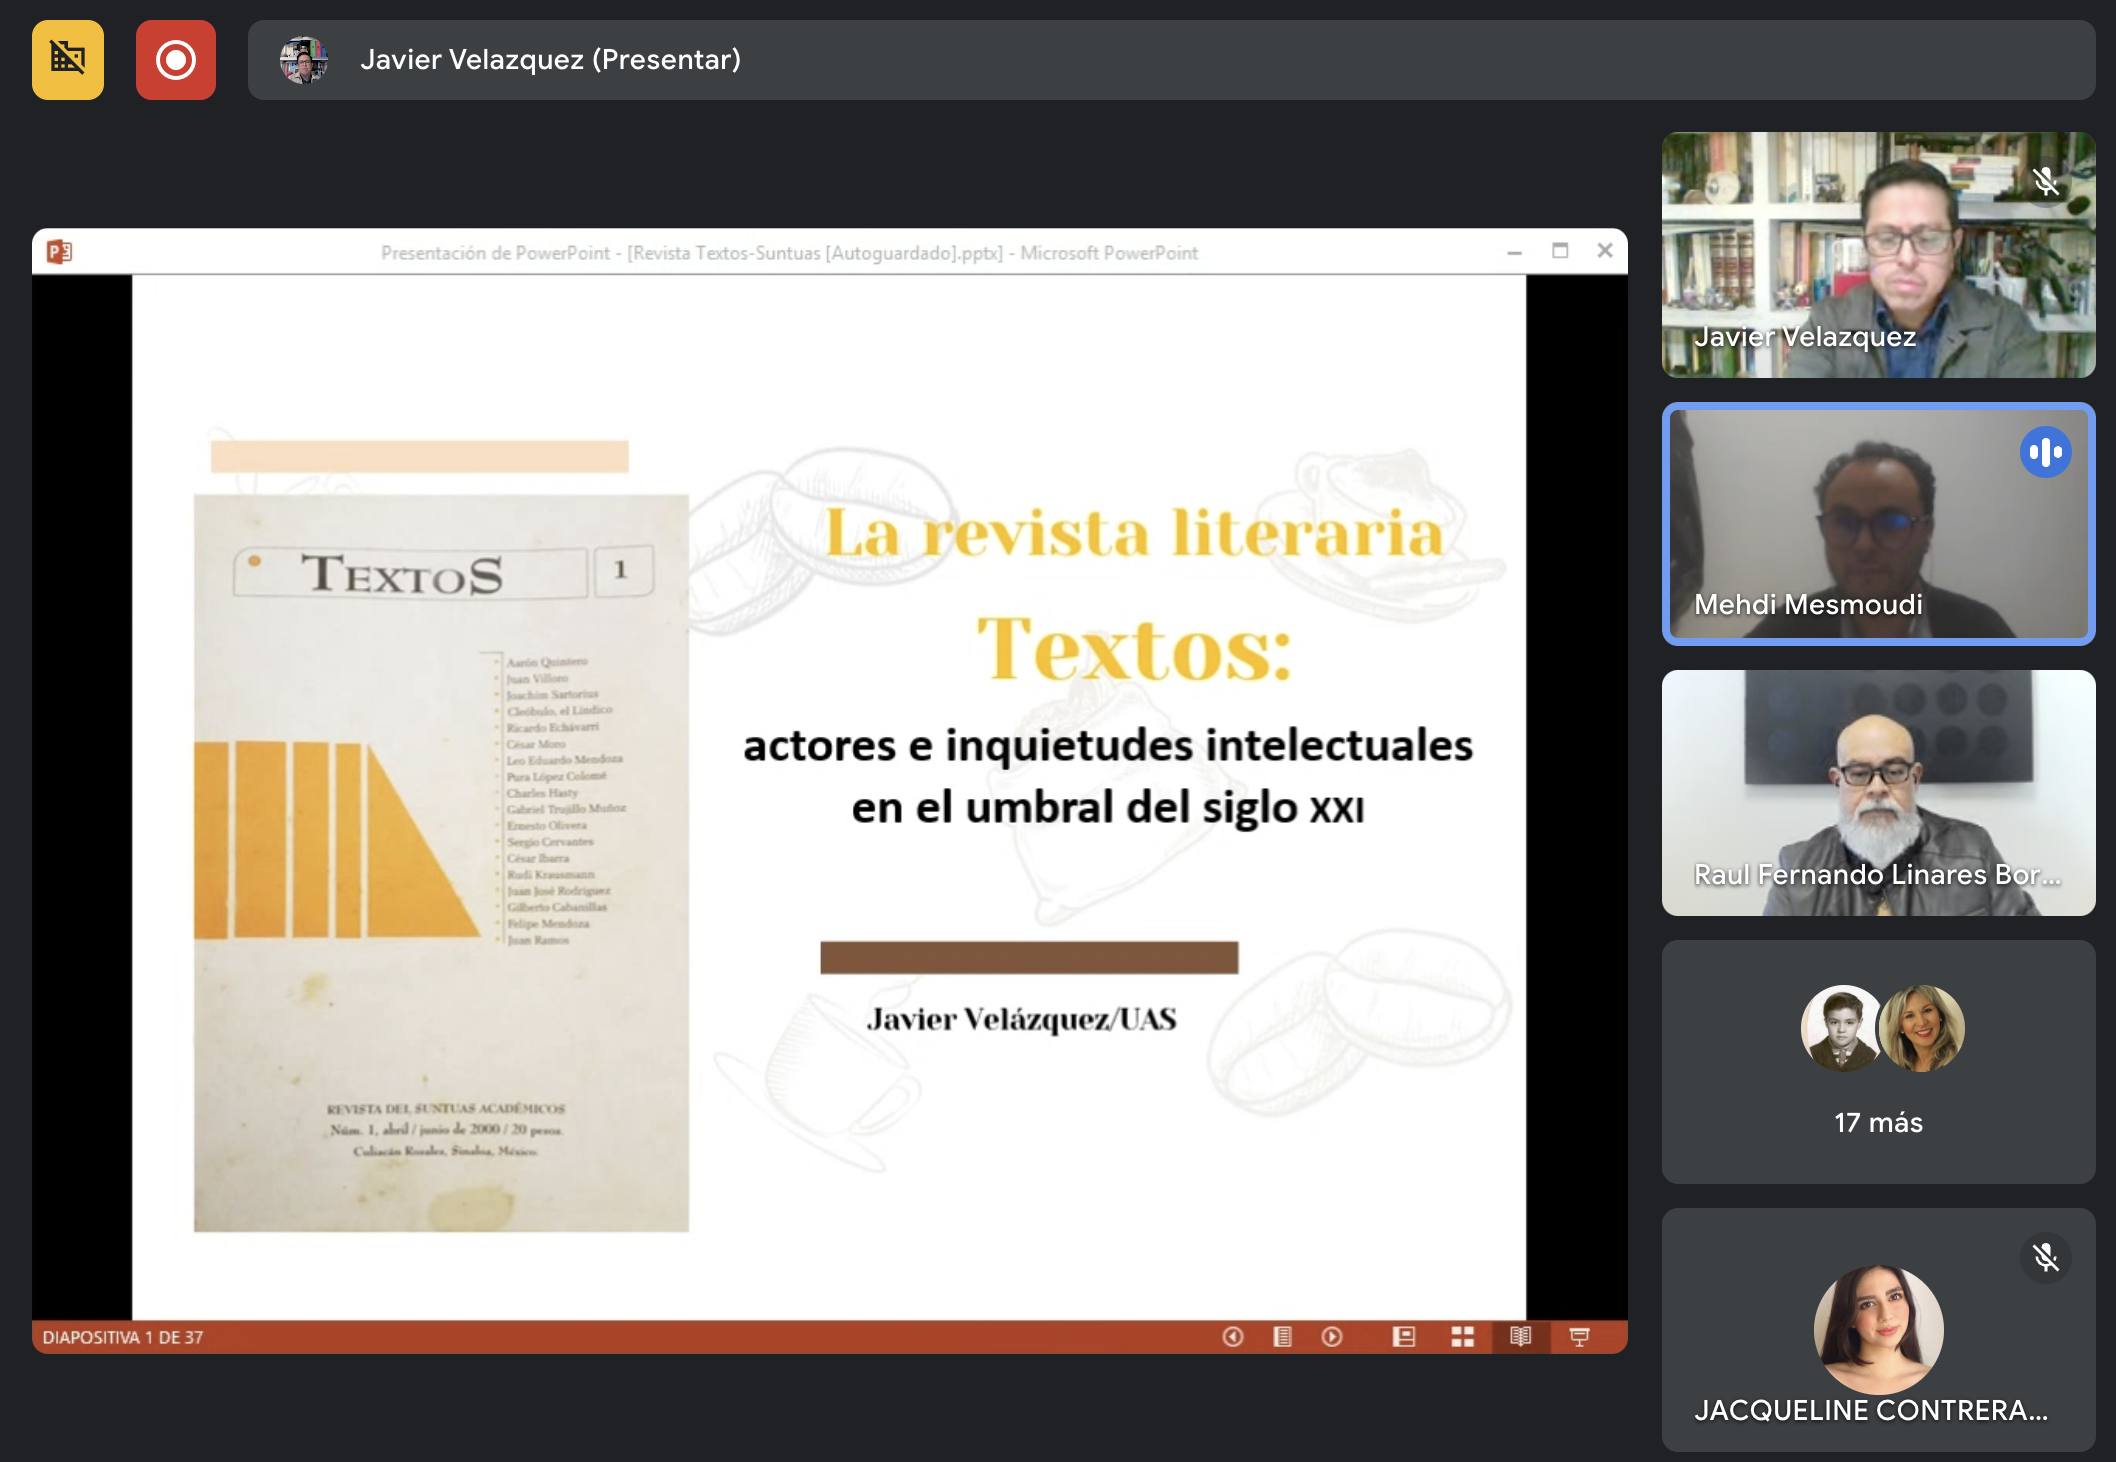
Task: Select Reading View icon
Action: pyautogui.click(x=1520, y=1337)
